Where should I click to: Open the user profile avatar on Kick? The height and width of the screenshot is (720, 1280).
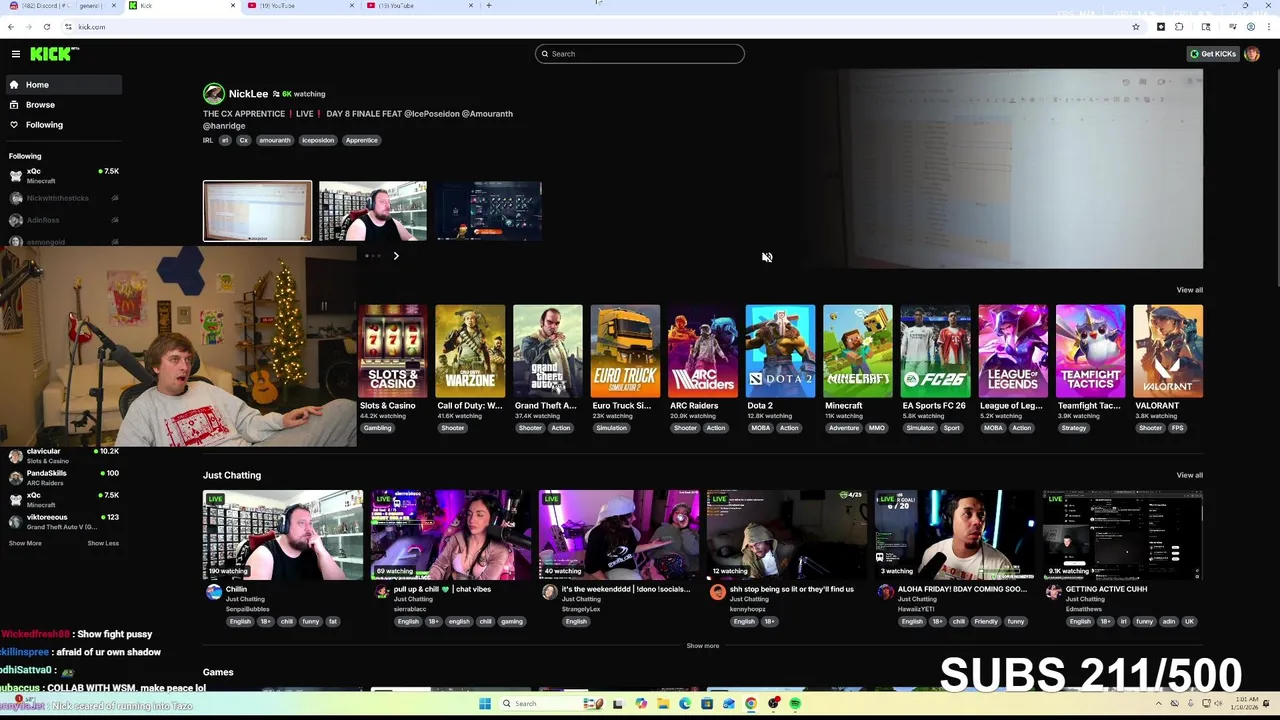tap(1252, 54)
